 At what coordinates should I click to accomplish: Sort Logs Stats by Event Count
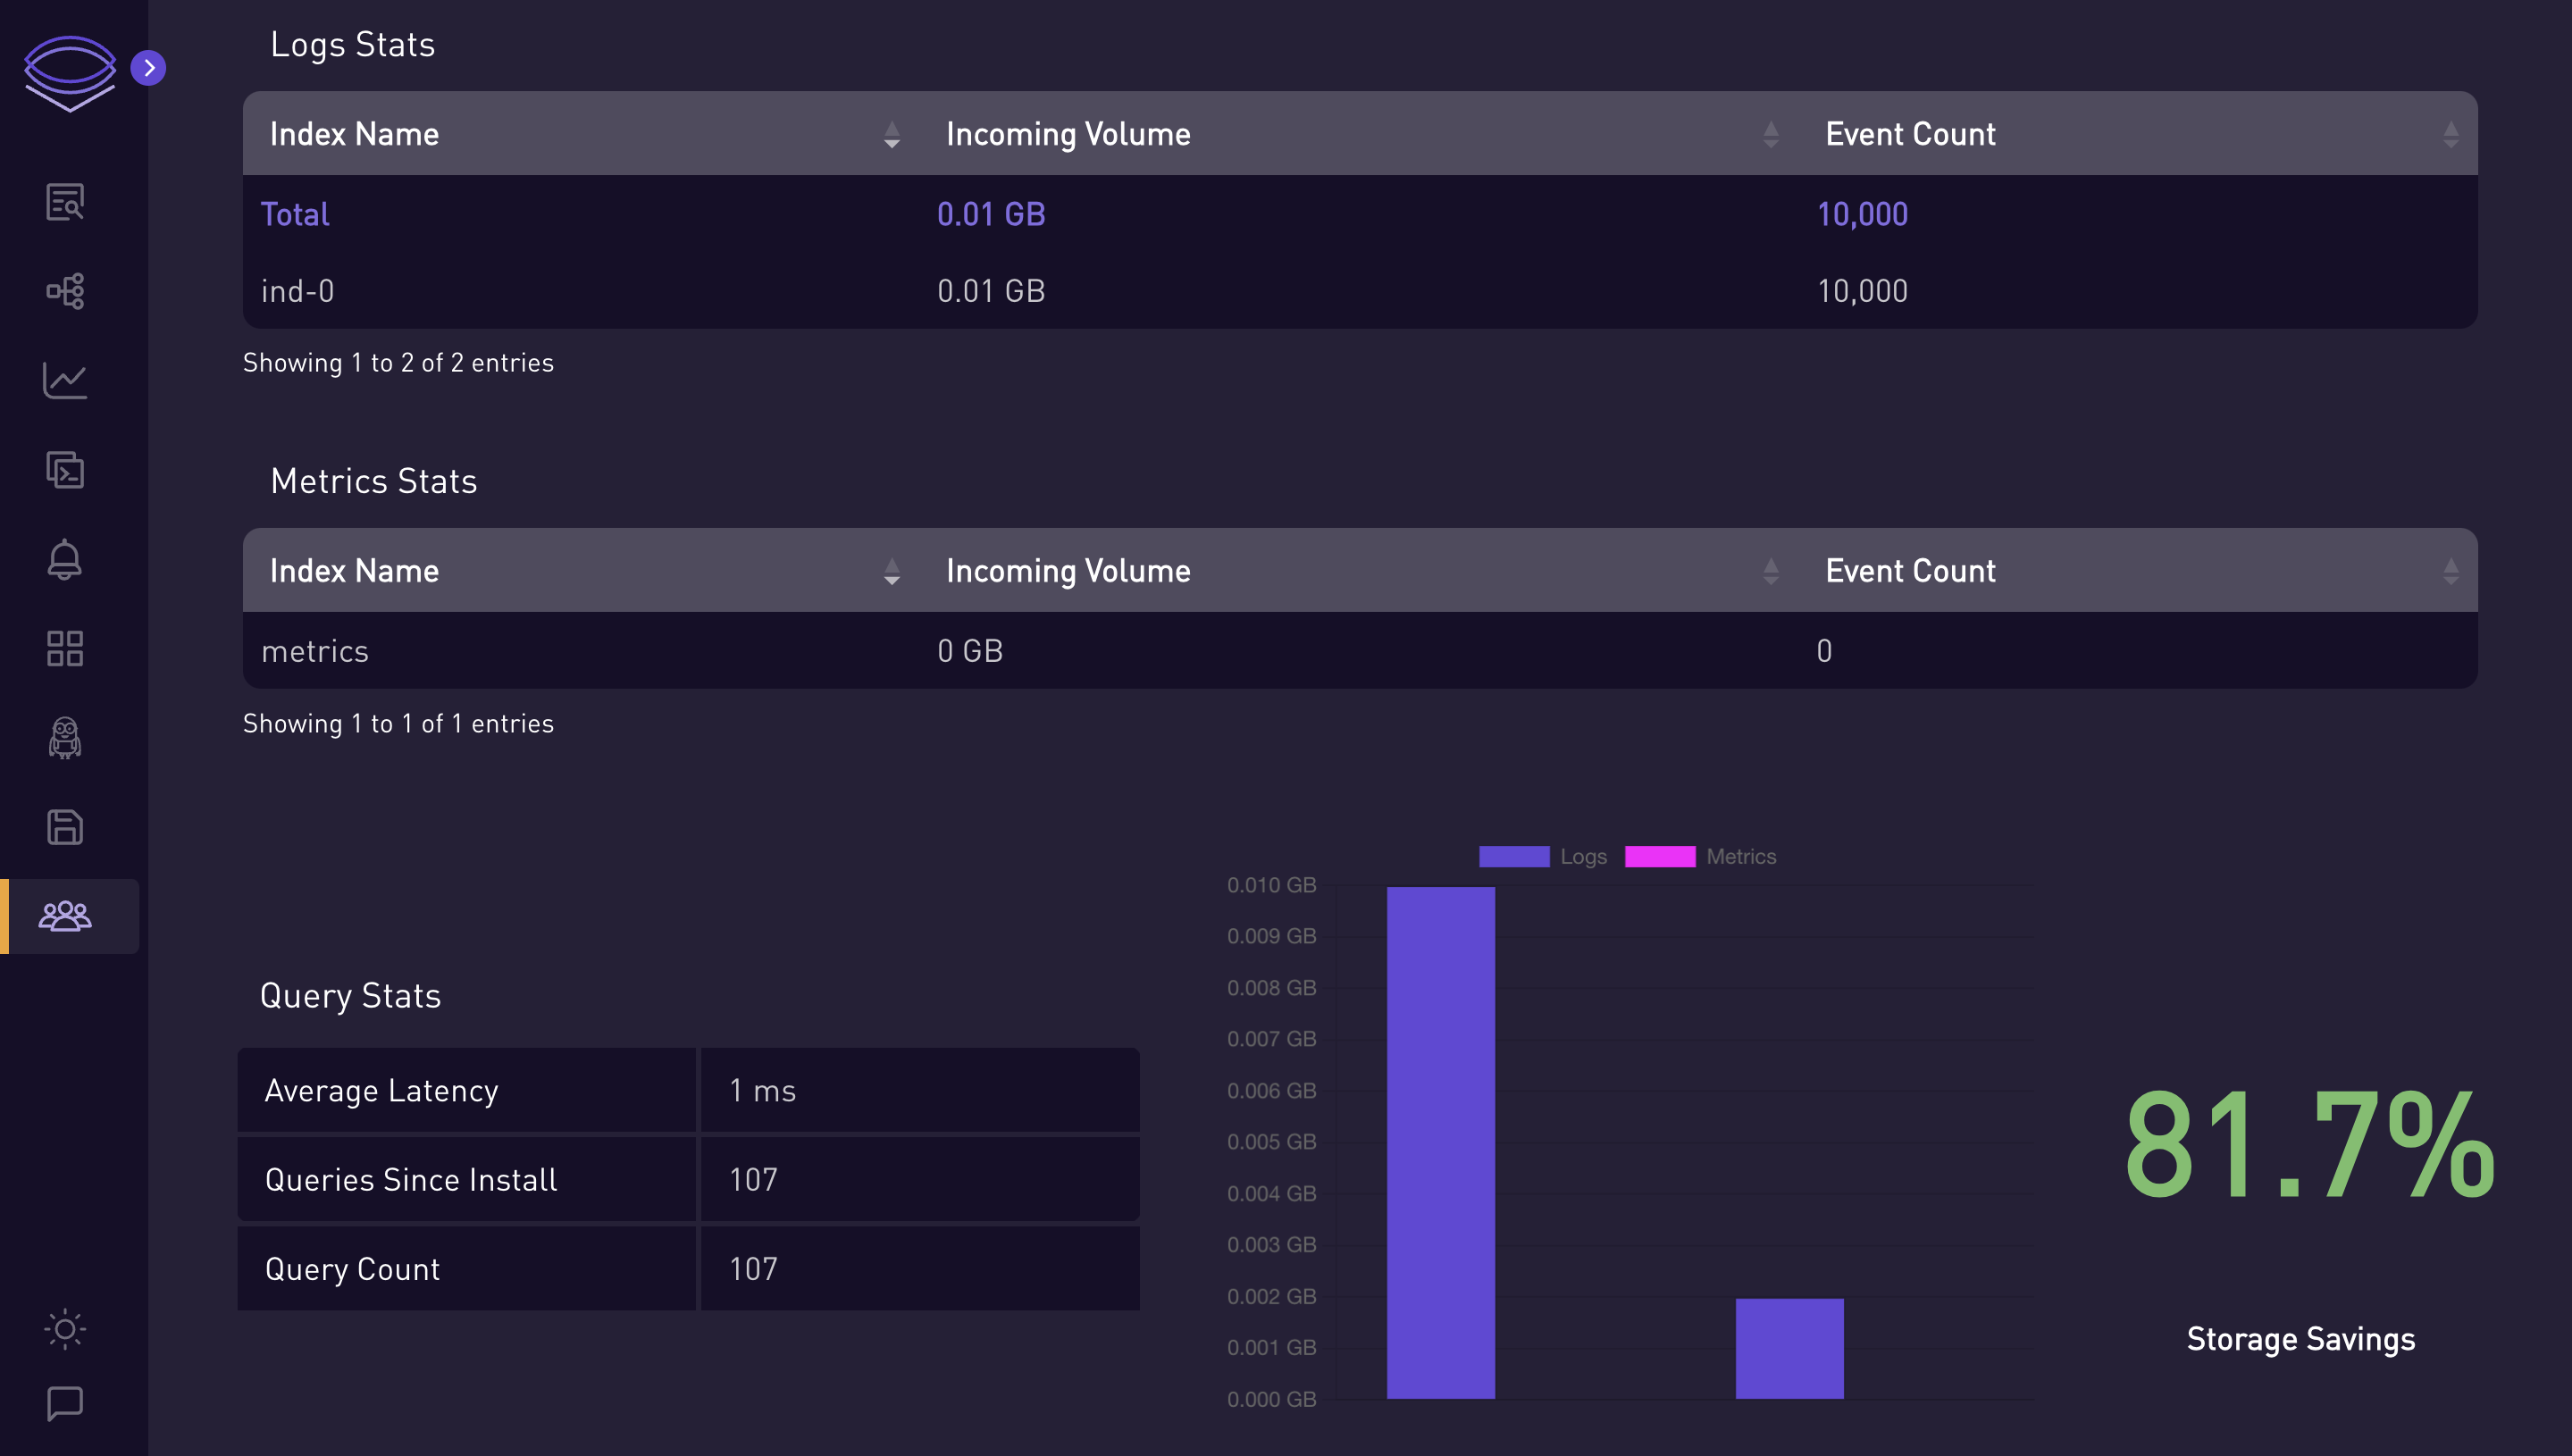tap(2451, 134)
